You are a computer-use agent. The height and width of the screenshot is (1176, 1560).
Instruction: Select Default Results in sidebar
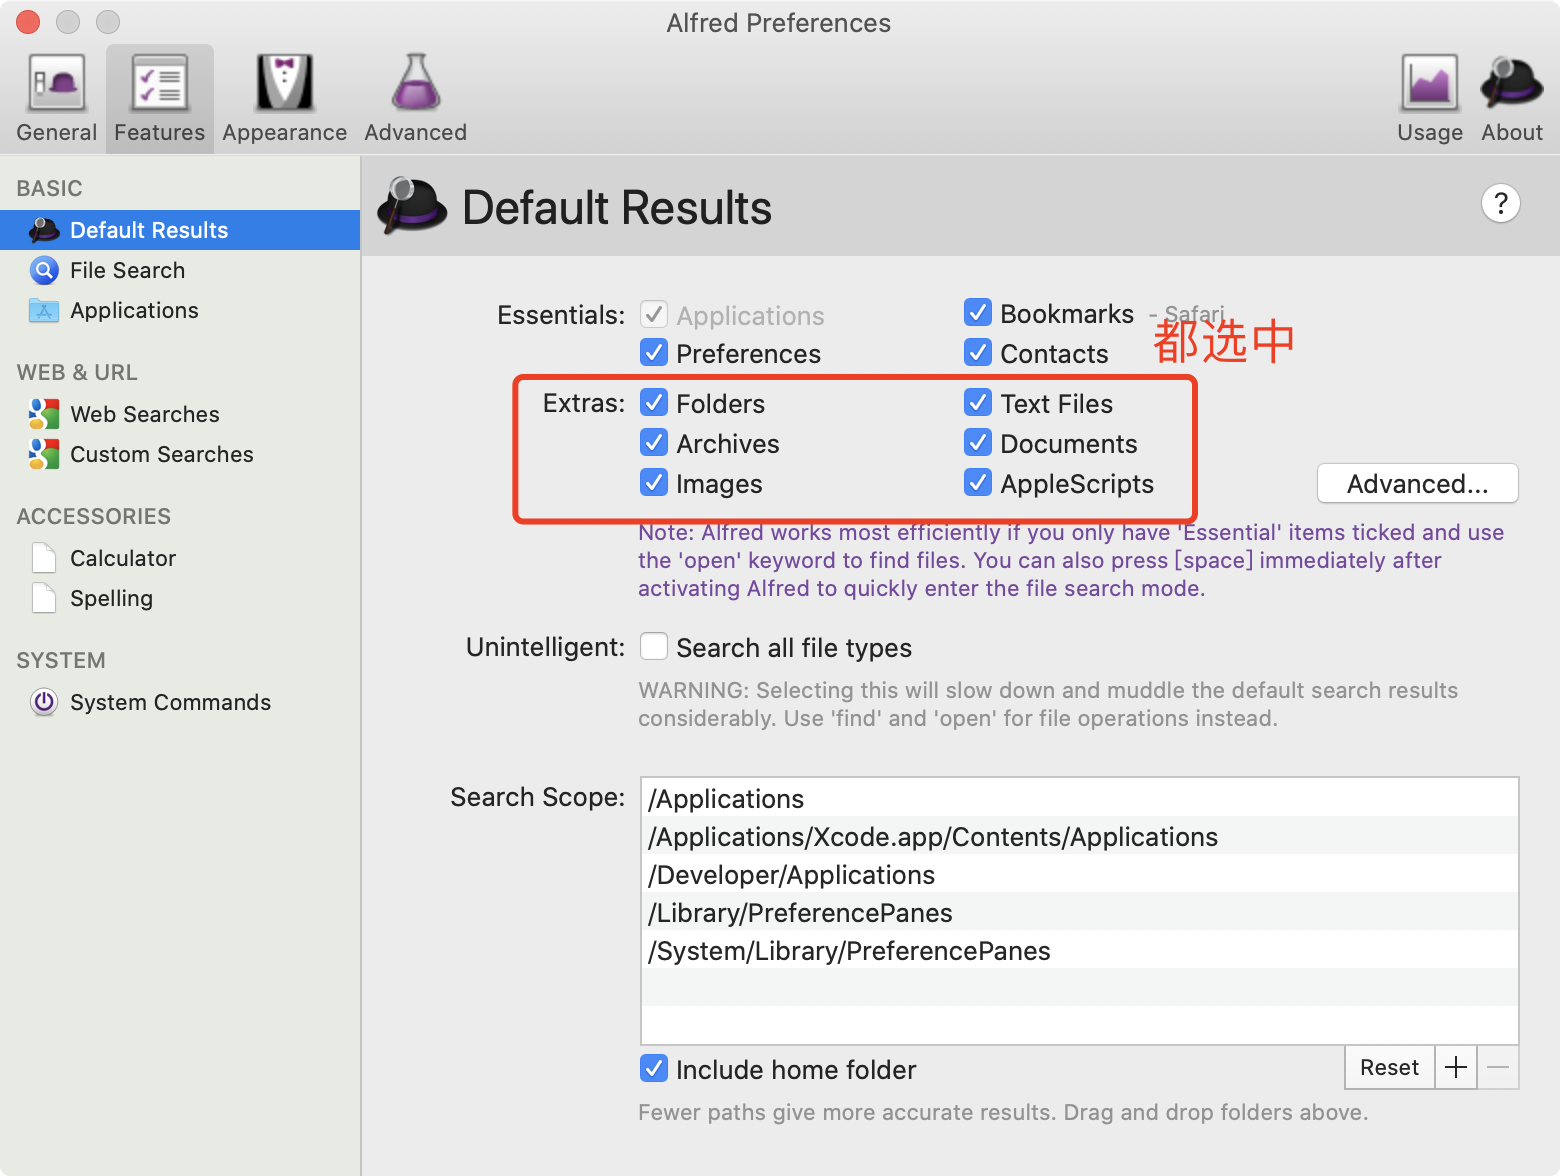[180, 230]
